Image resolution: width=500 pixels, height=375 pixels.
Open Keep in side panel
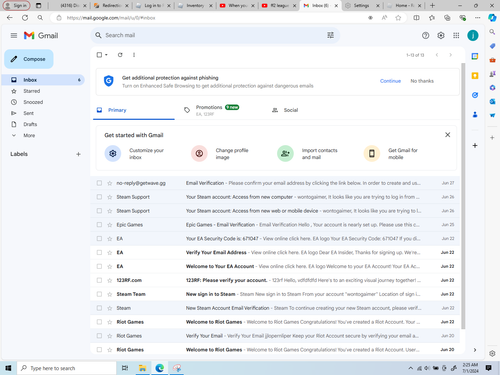coord(475,76)
